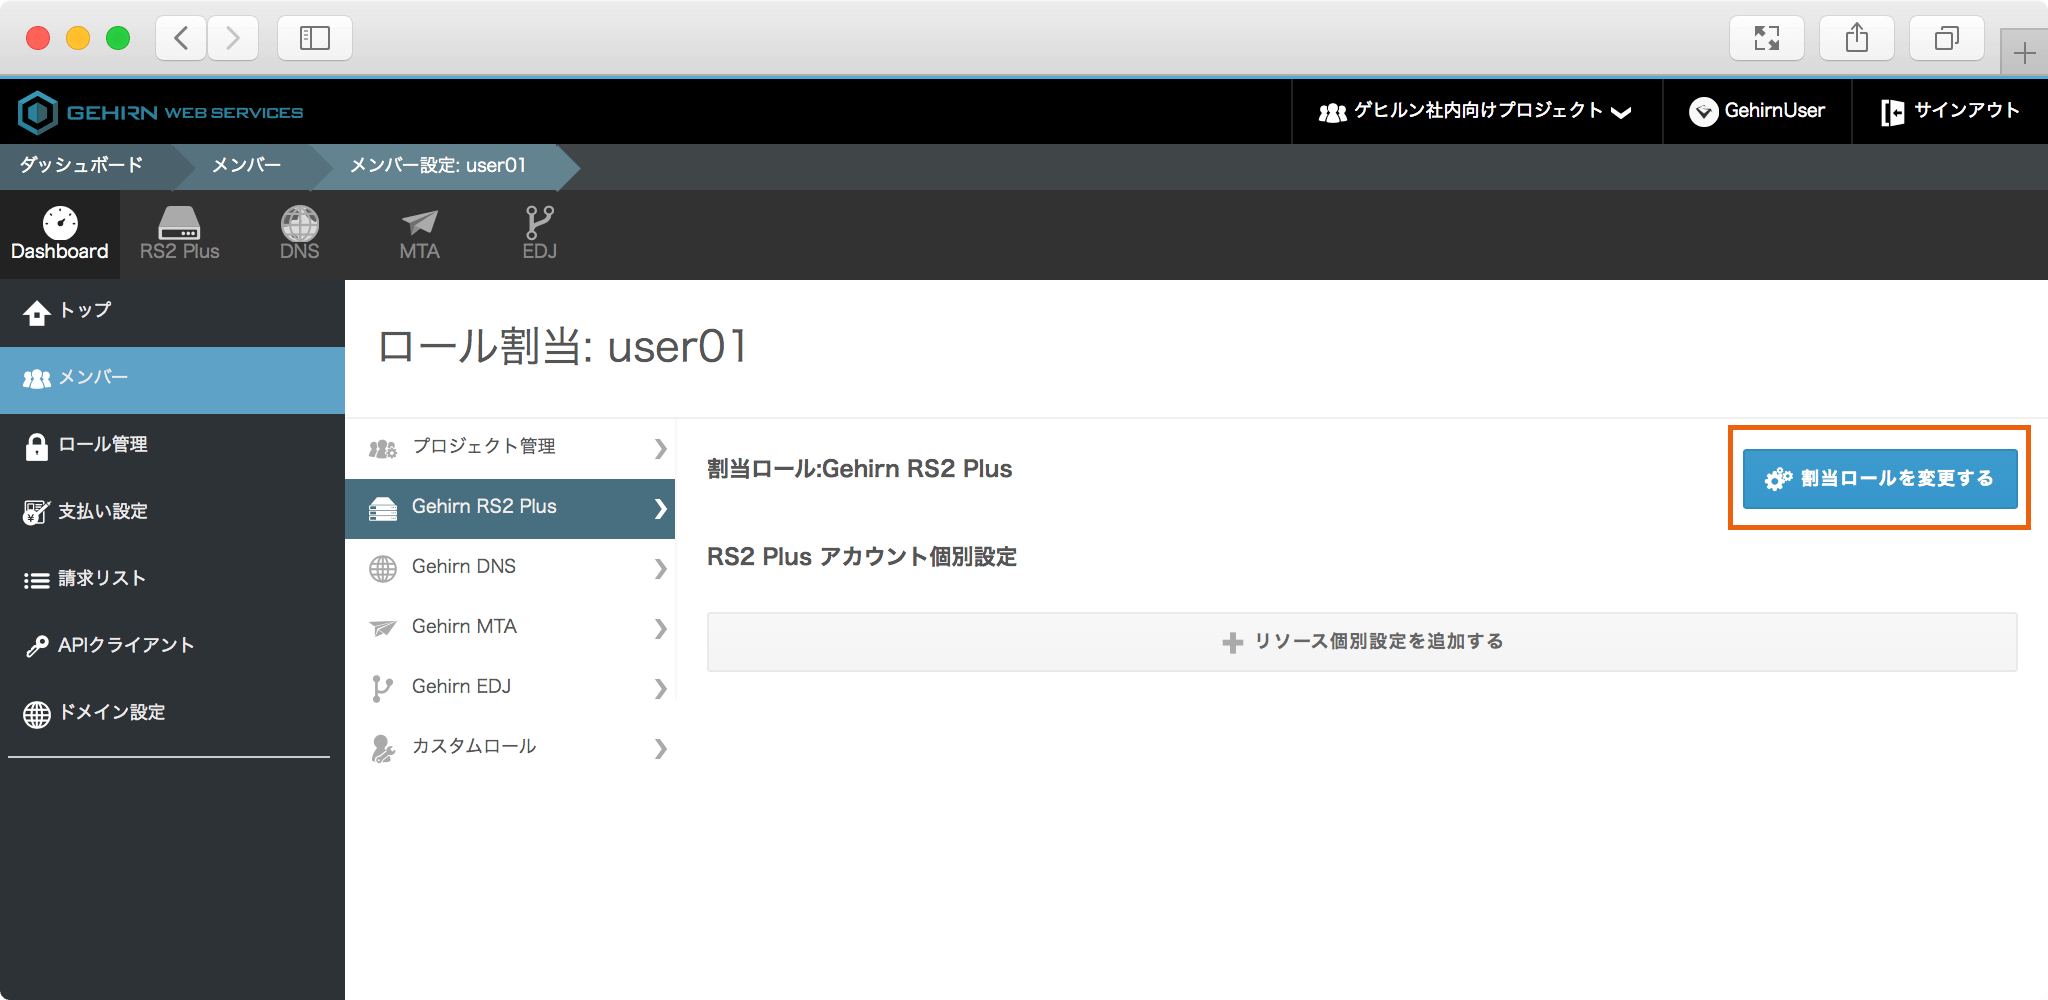Click the Gehirn Web Services logo
Image resolution: width=2048 pixels, height=1000 pixels.
[161, 112]
